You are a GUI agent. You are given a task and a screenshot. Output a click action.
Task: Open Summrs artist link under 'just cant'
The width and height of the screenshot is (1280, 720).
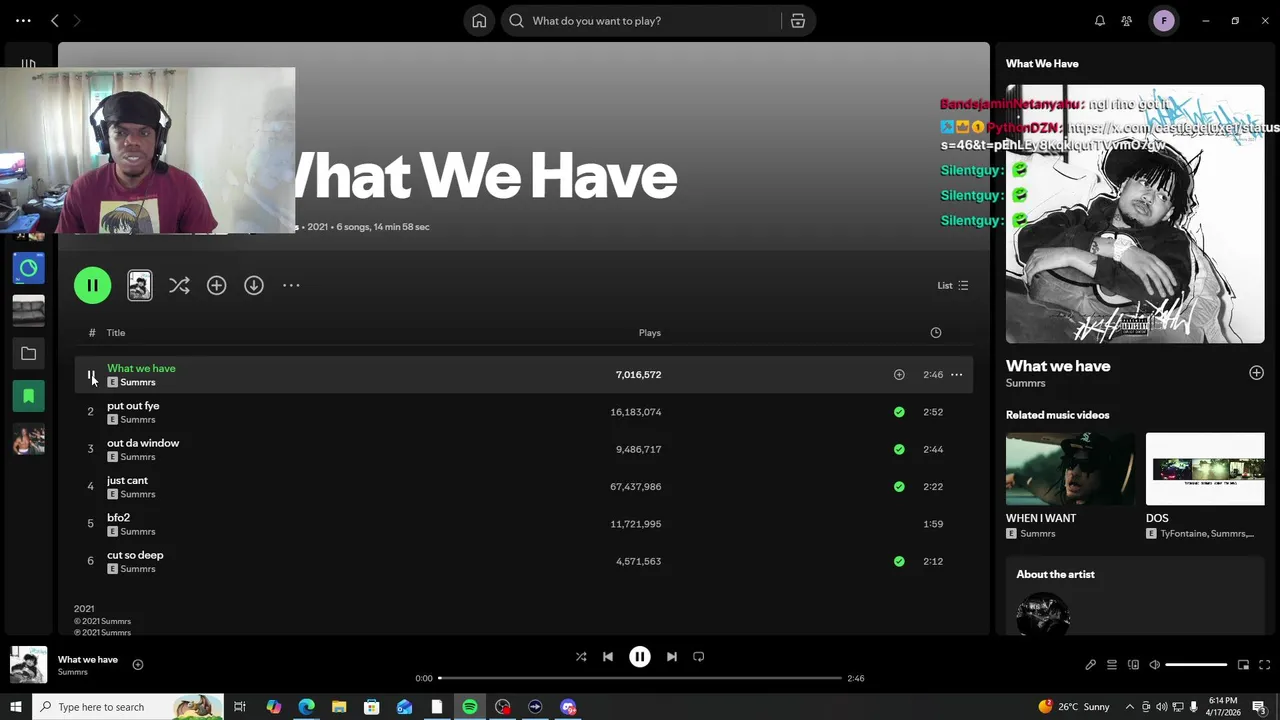[138, 494]
